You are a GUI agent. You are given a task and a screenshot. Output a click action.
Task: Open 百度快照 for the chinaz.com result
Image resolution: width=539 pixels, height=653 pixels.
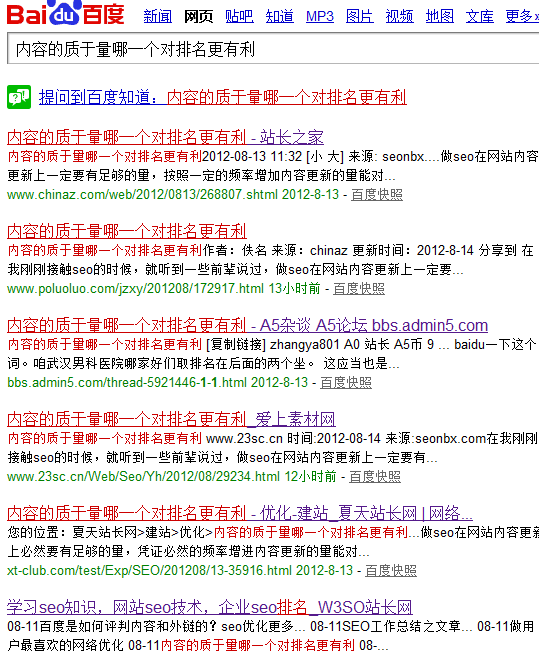(x=377, y=194)
